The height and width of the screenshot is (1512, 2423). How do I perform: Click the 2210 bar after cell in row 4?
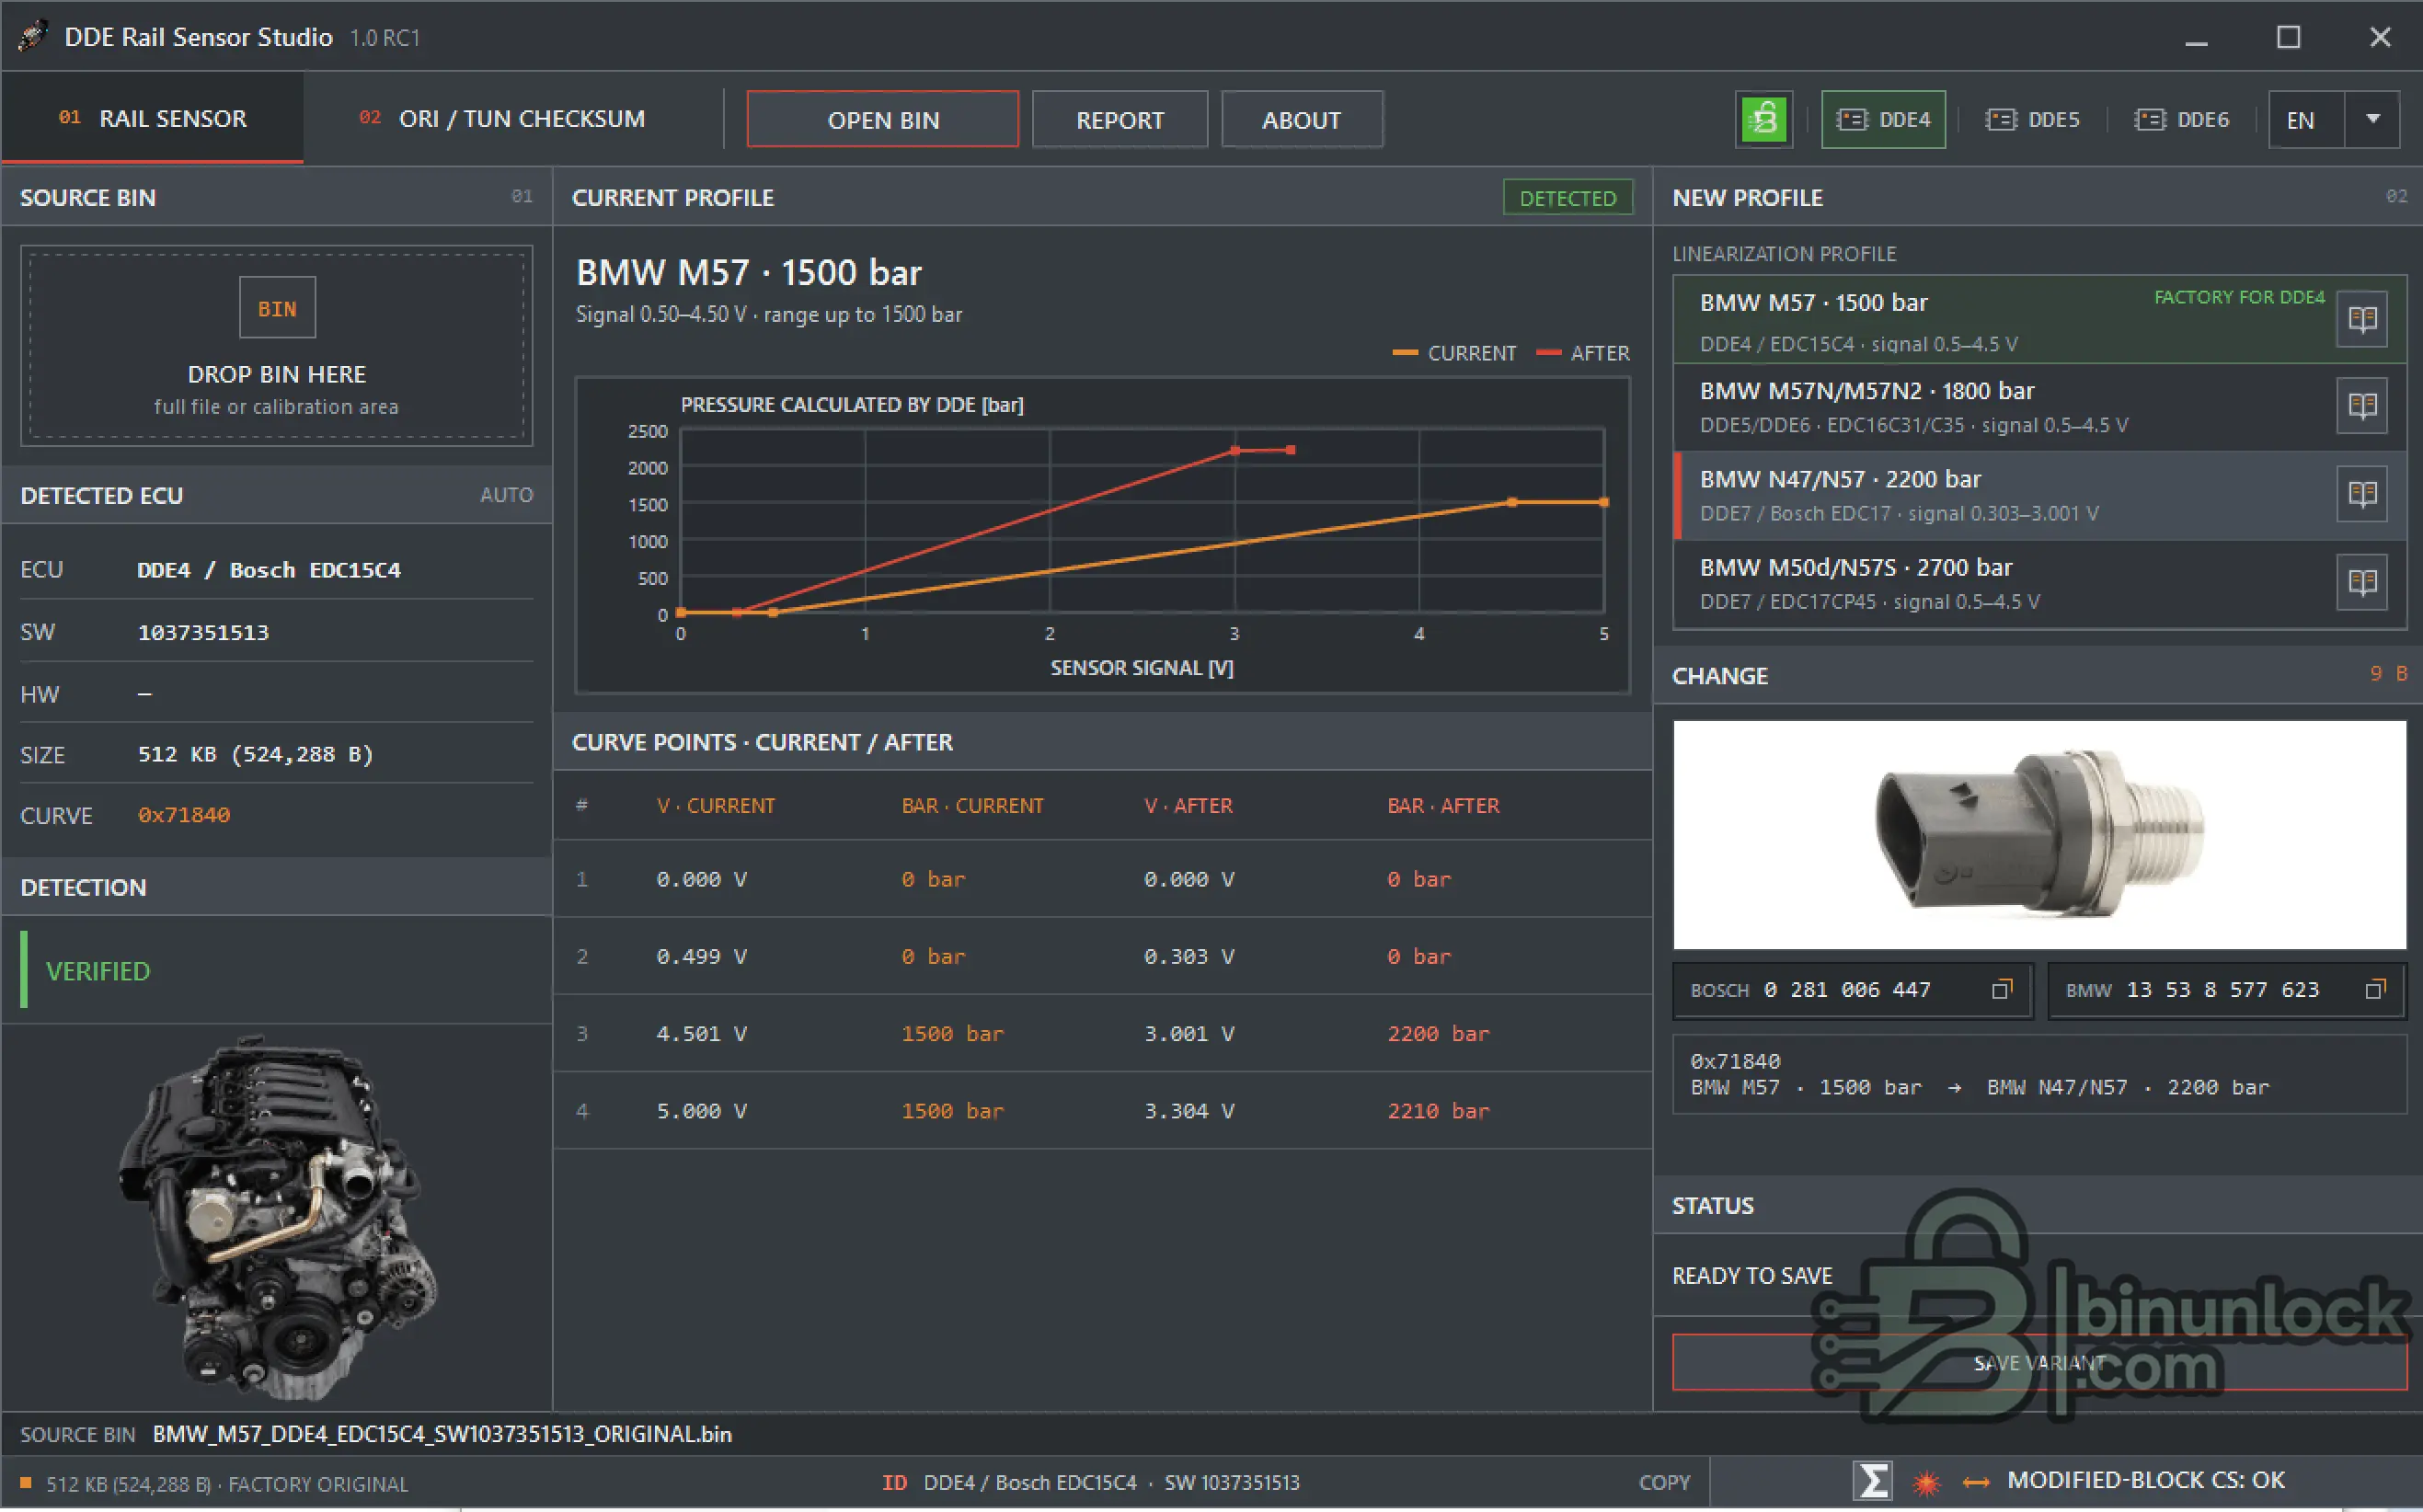[x=1438, y=1111]
